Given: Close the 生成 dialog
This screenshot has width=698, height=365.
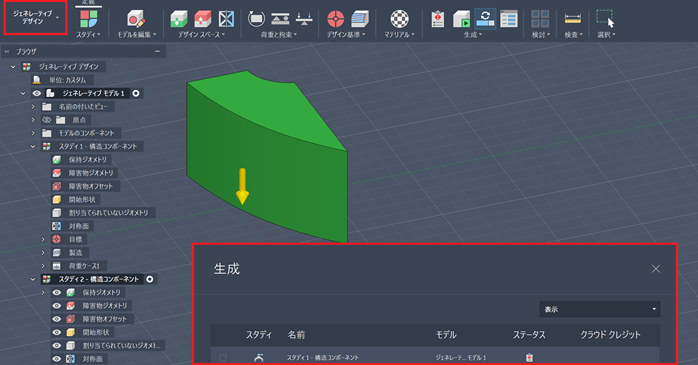Looking at the screenshot, I should (x=656, y=269).
